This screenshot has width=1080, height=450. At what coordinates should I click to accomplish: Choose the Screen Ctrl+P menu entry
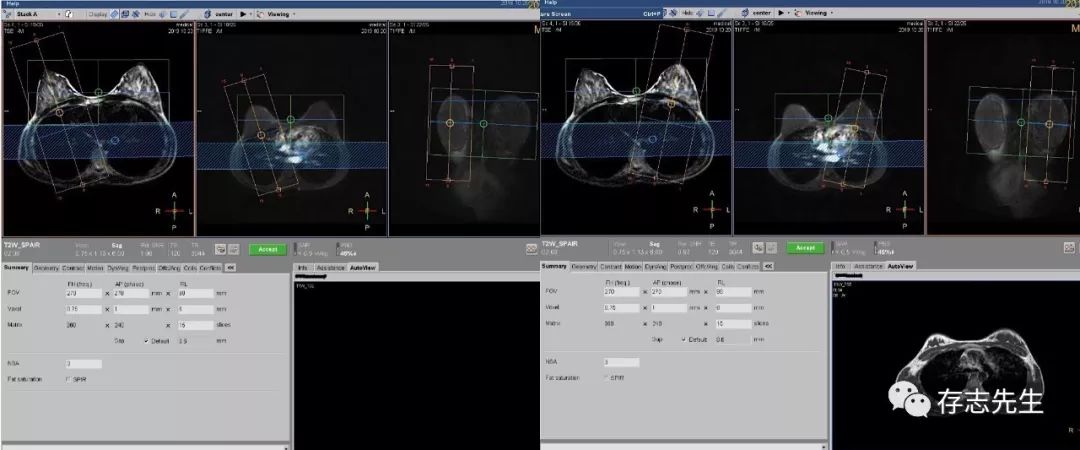click(601, 14)
